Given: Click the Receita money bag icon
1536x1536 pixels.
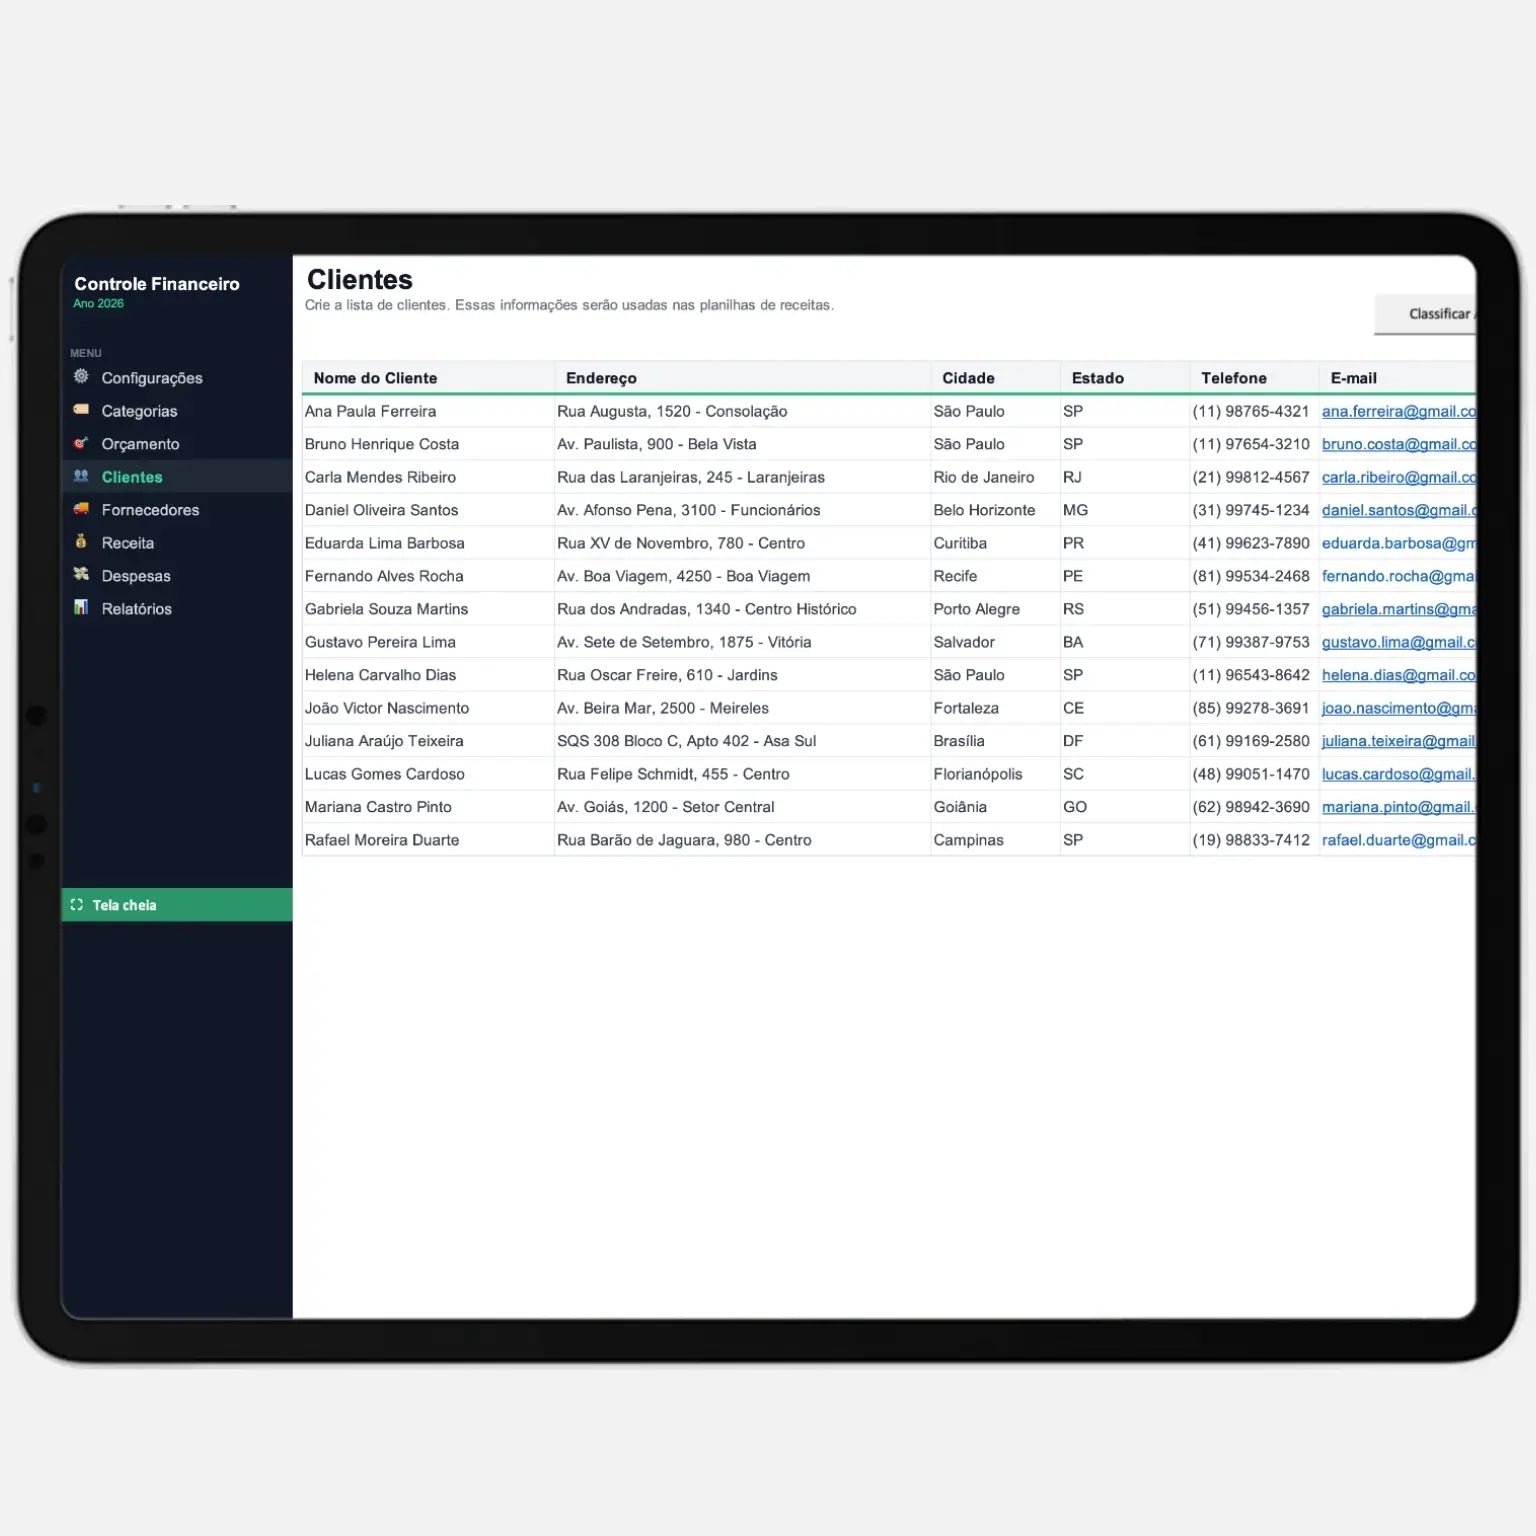Looking at the screenshot, I should [x=81, y=542].
